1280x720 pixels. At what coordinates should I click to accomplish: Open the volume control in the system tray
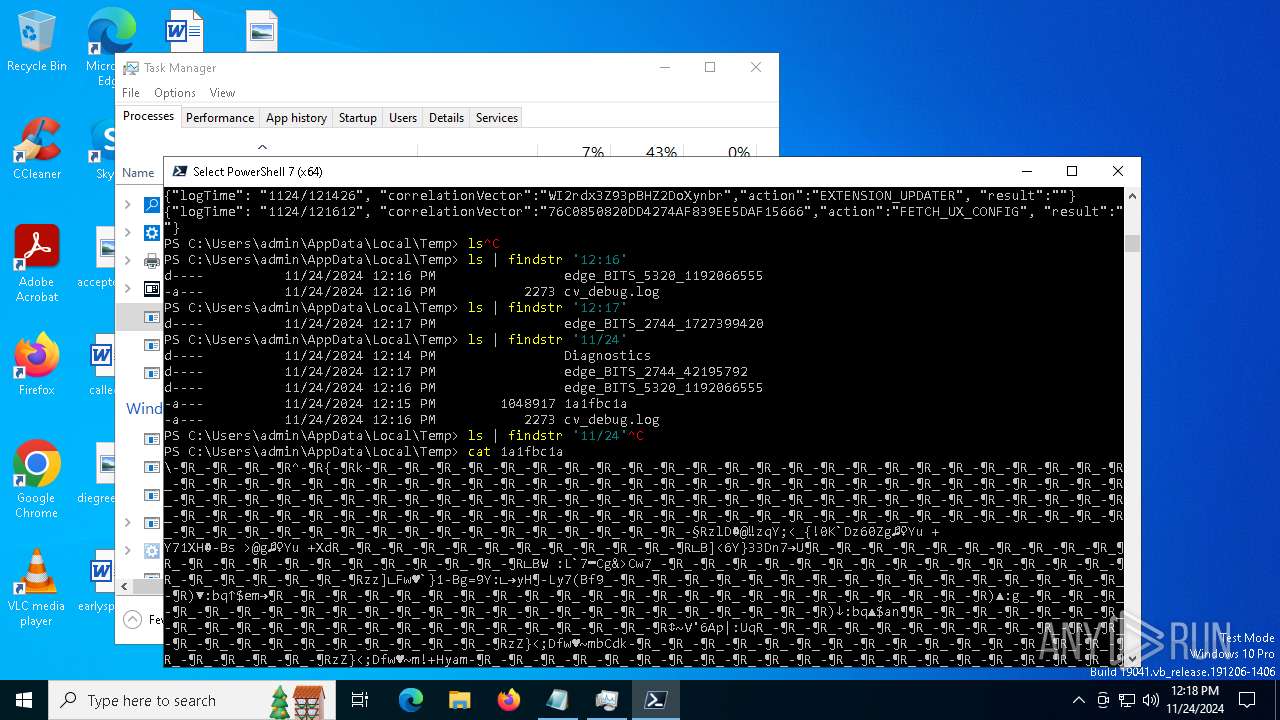coord(1151,700)
